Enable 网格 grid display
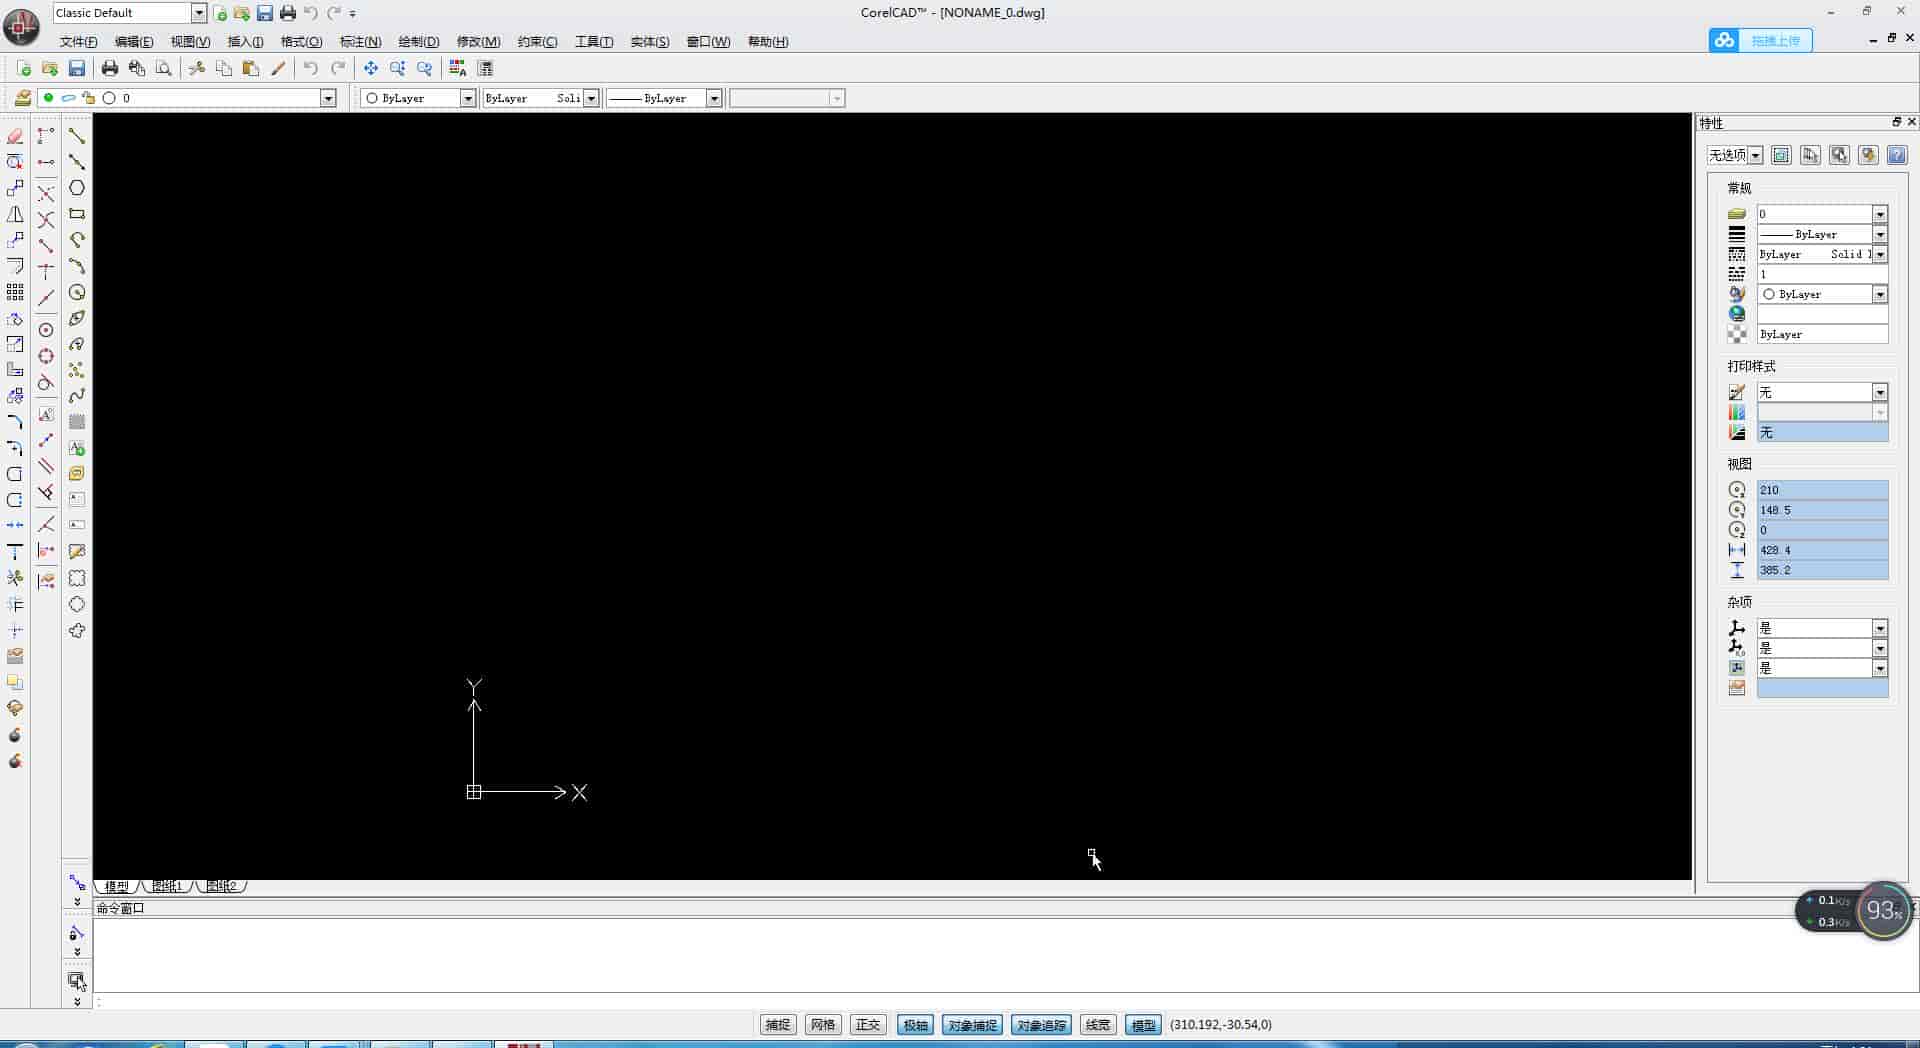Image resolution: width=1920 pixels, height=1048 pixels. [823, 1024]
